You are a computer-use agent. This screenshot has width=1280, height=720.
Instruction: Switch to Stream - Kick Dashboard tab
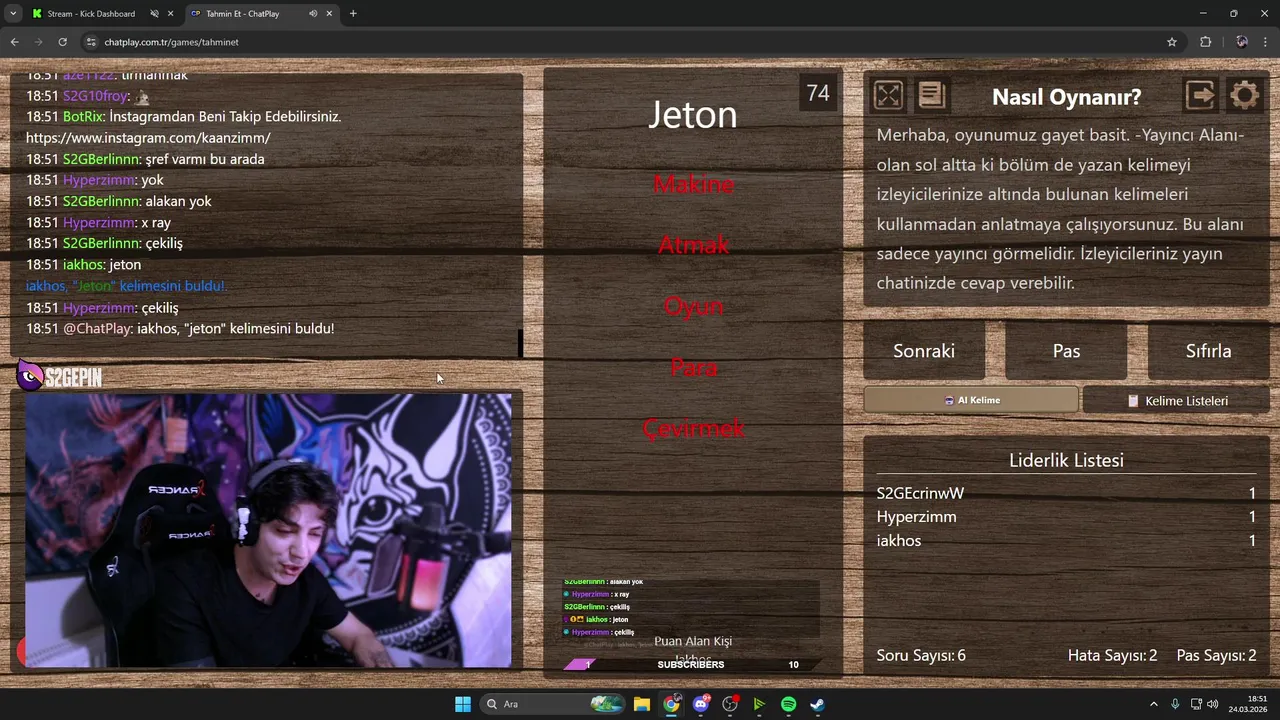[x=91, y=14]
